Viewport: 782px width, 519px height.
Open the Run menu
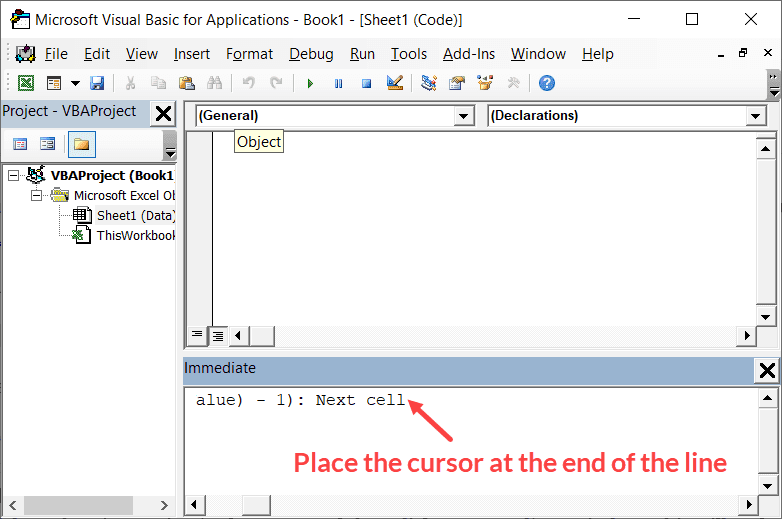[x=362, y=54]
